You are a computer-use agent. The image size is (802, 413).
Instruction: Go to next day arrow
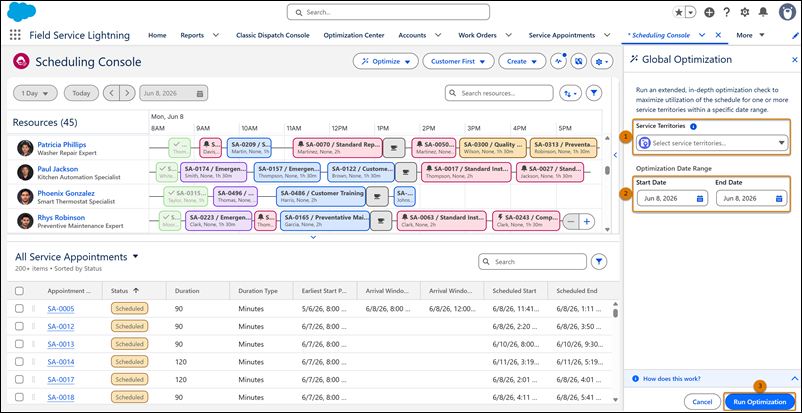(128, 93)
